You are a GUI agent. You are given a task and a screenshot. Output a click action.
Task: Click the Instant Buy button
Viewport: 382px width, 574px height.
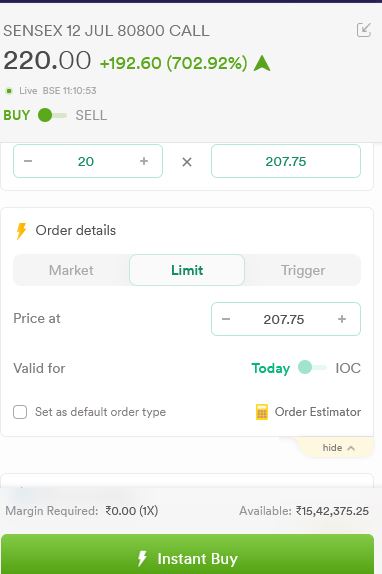point(188,554)
